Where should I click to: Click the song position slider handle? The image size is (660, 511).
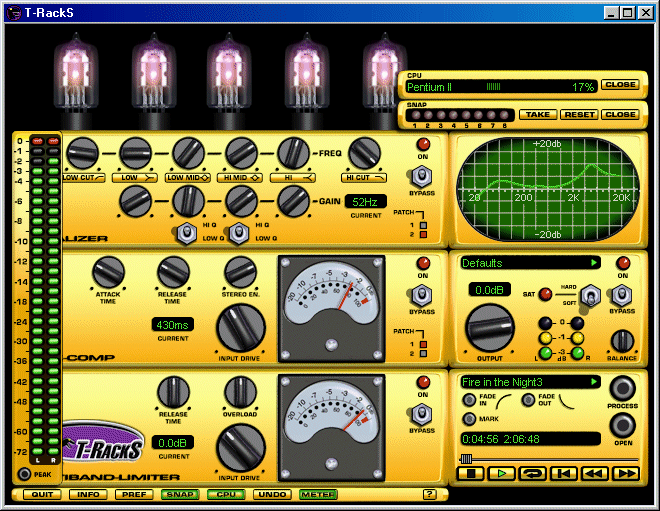[466, 459]
